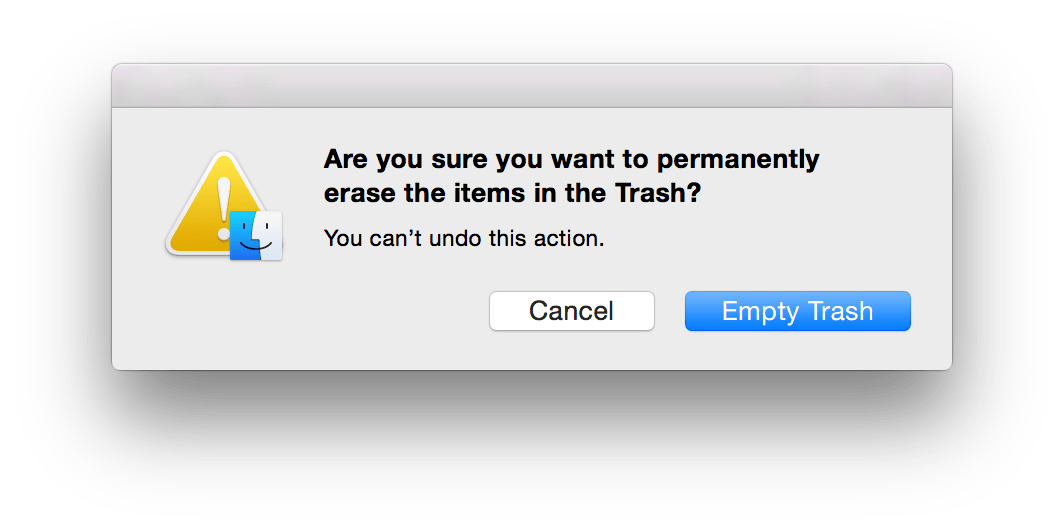
Task: Click "erase the items in the Trash?" line
Action: (513, 195)
